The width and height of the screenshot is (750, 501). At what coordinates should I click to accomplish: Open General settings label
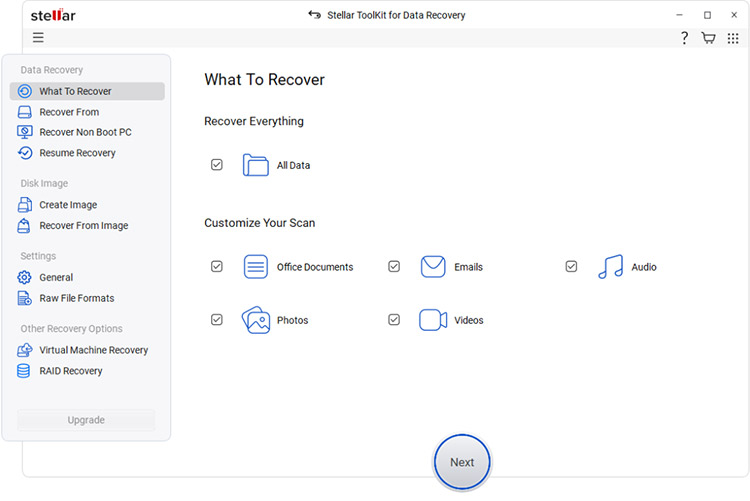[56, 277]
